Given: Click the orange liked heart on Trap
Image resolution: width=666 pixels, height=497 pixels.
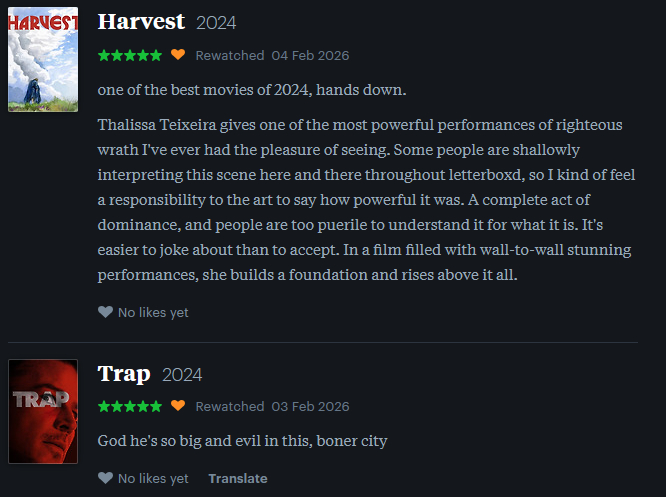Looking at the screenshot, I should point(178,406).
